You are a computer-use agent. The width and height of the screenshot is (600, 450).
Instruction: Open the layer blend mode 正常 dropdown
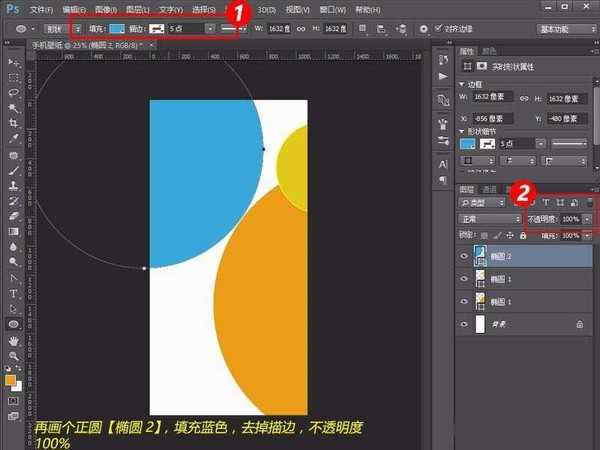point(487,218)
